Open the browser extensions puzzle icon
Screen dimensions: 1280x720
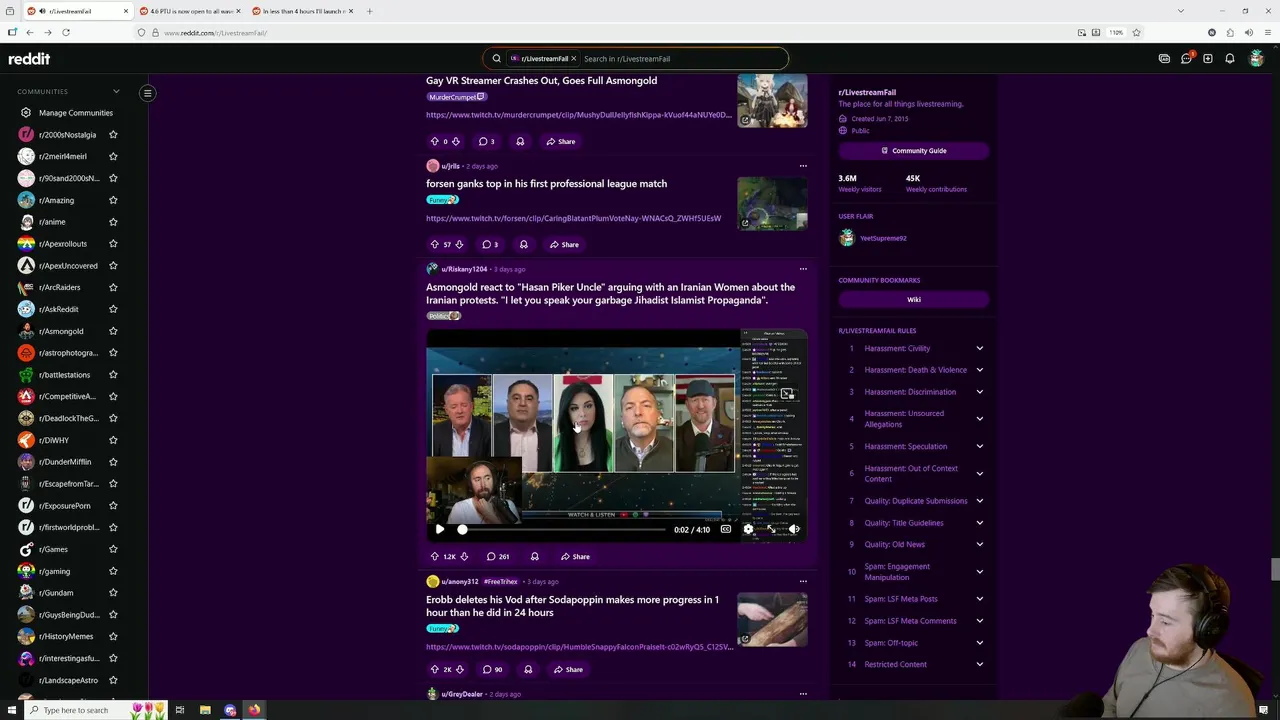1230,32
